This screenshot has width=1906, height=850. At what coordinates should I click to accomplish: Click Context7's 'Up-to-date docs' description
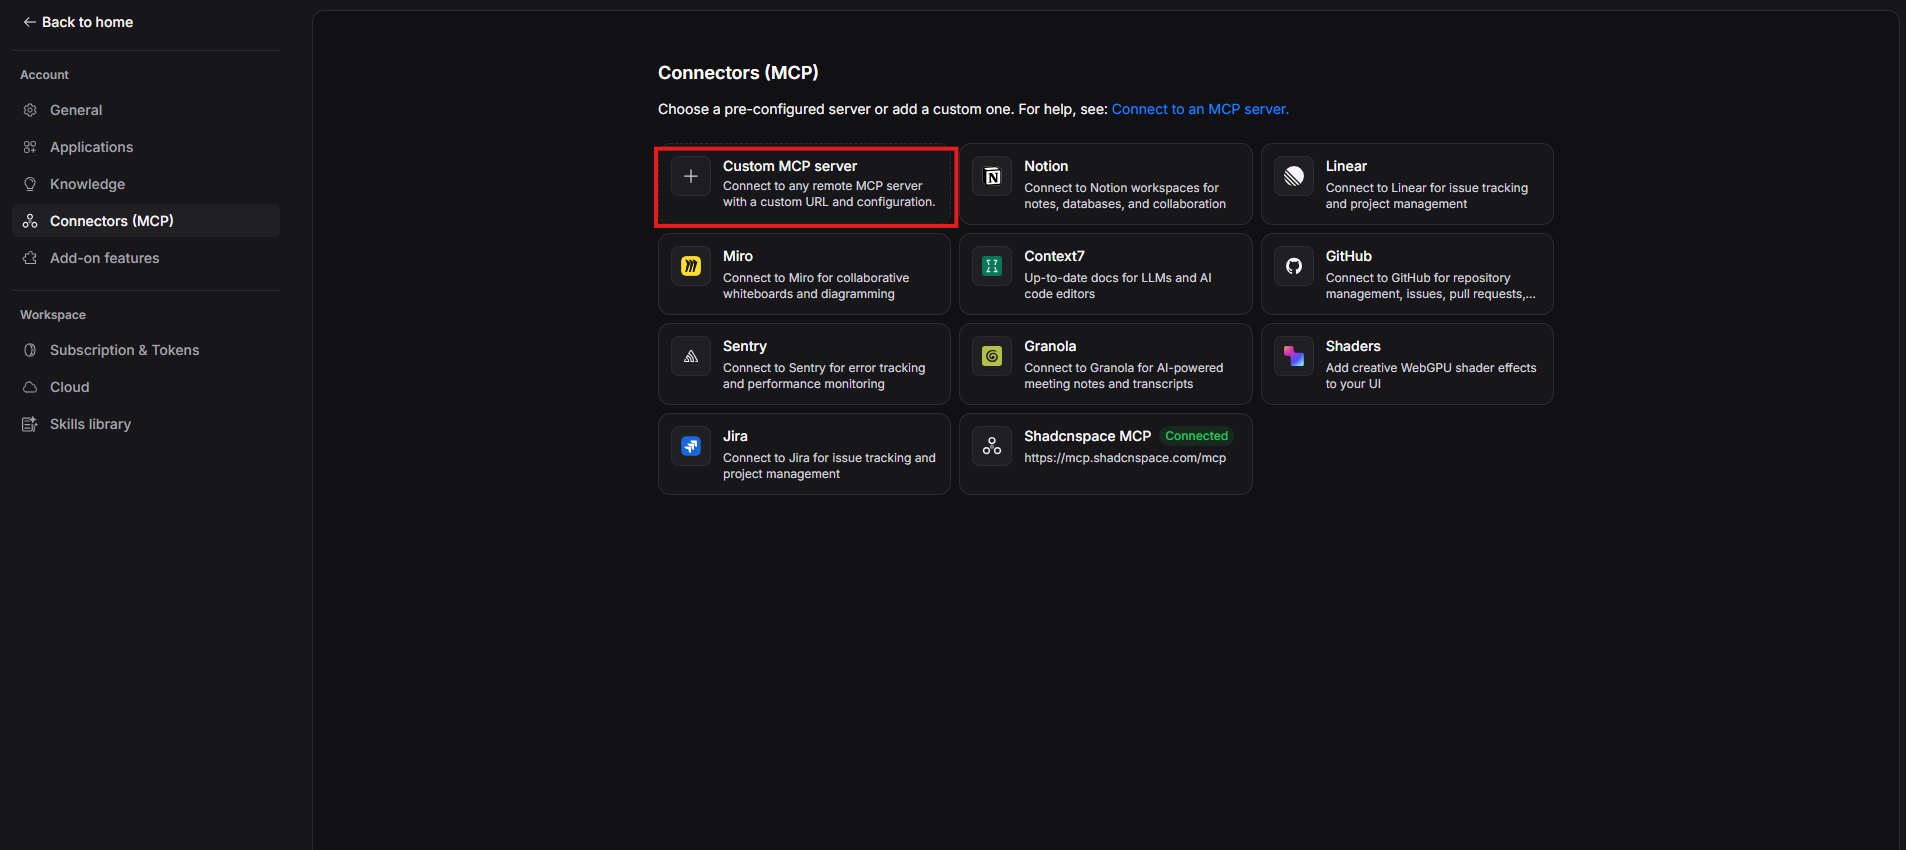click(x=1118, y=286)
